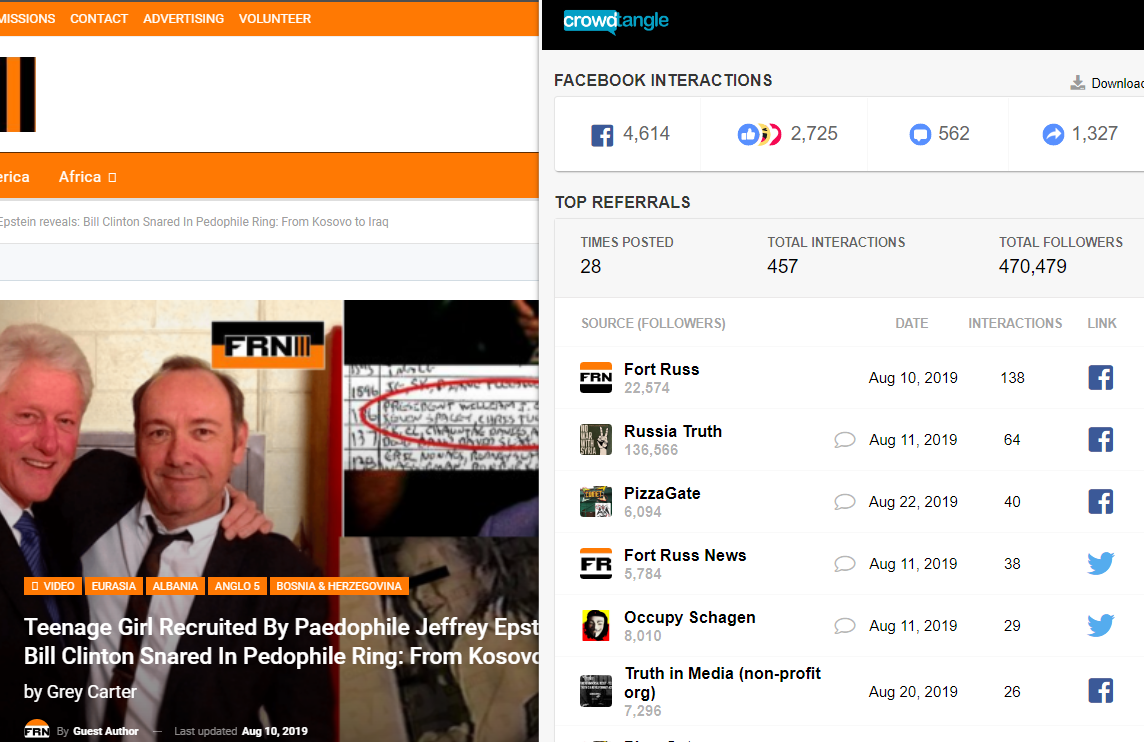The height and width of the screenshot is (742, 1144).
Task: Click the ALBANIA category tag
Action: 175,586
